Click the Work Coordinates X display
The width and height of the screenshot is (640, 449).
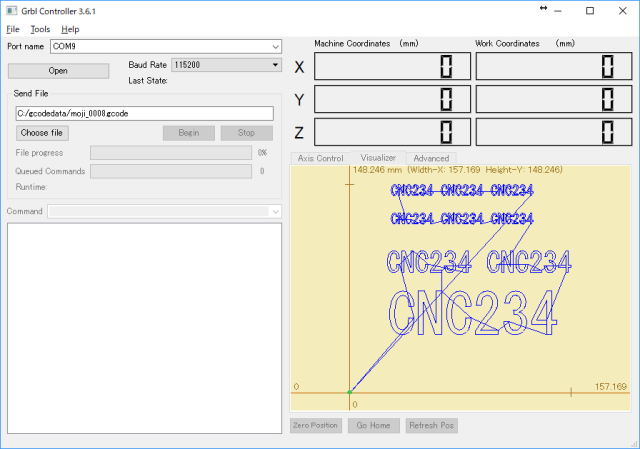point(554,66)
